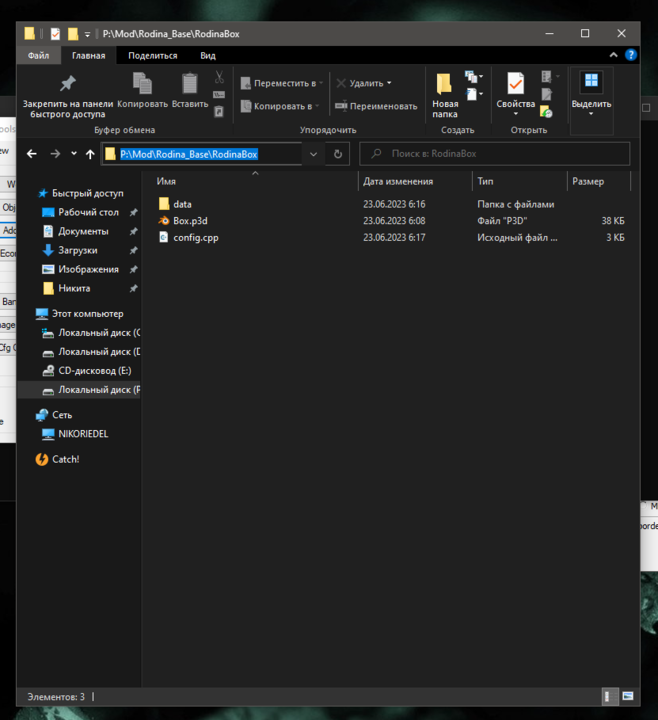
Task: Refresh the current folder view
Action: [338, 154]
